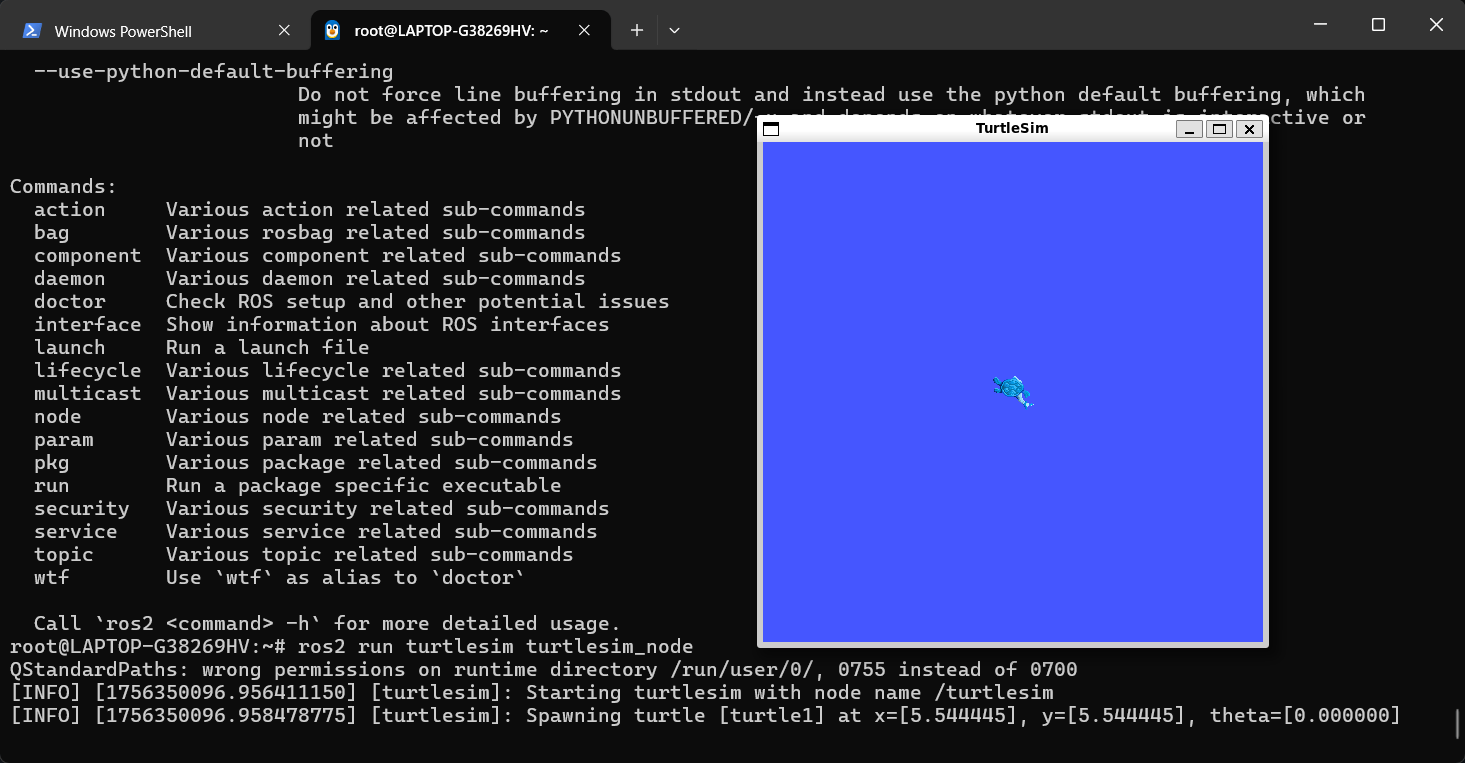Click the TurtleSim title bar text
The width and height of the screenshot is (1465, 763).
tap(1011, 128)
